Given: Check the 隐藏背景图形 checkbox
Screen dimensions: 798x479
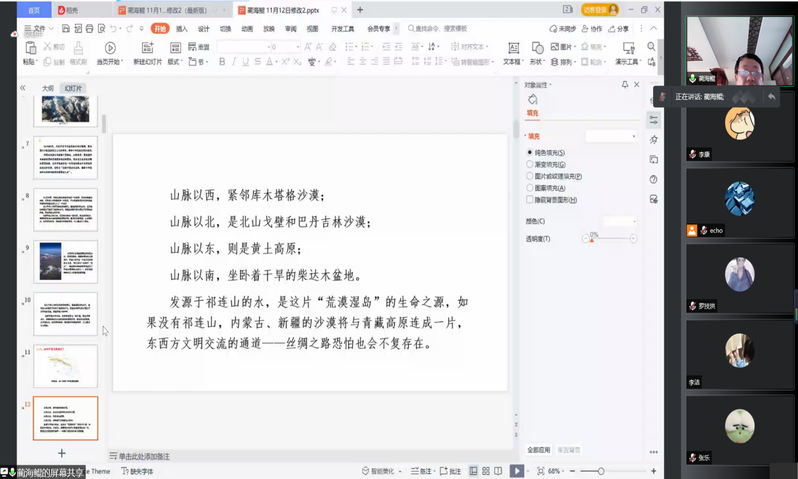Looking at the screenshot, I should pyautogui.click(x=530, y=199).
